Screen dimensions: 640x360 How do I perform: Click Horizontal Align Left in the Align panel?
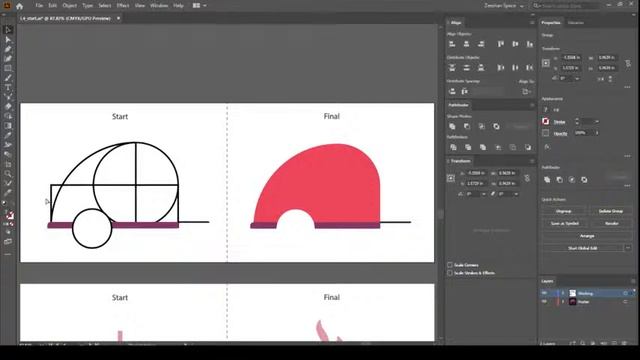pyautogui.click(x=452, y=44)
